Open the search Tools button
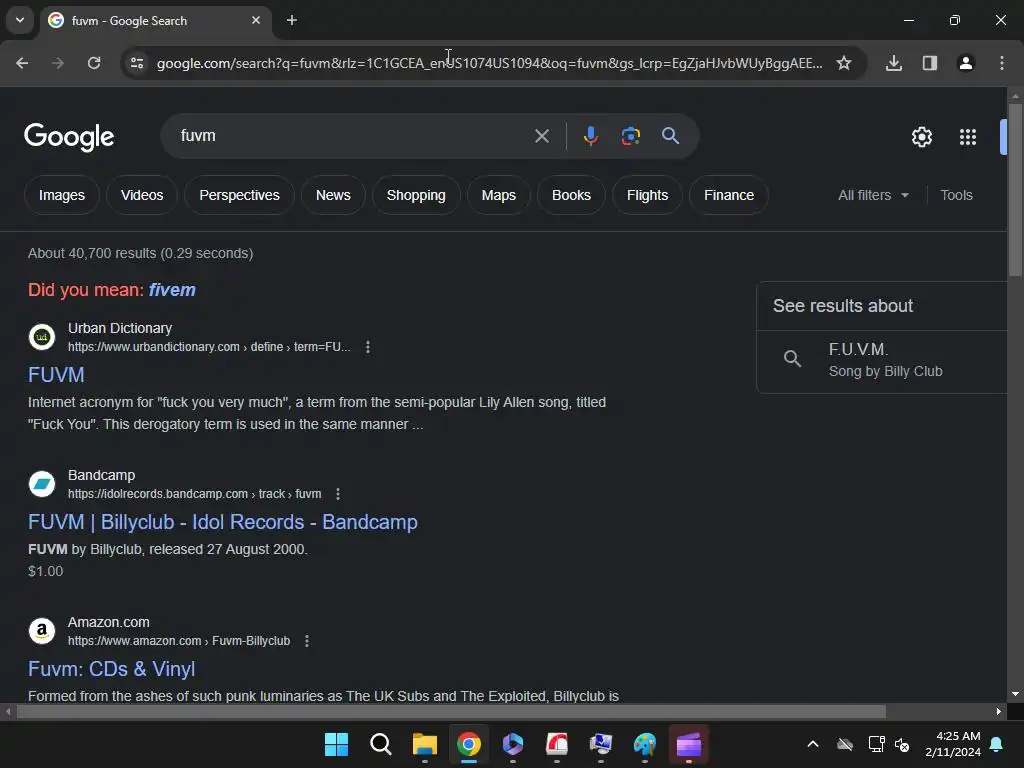Image resolution: width=1024 pixels, height=768 pixels. 956,195
